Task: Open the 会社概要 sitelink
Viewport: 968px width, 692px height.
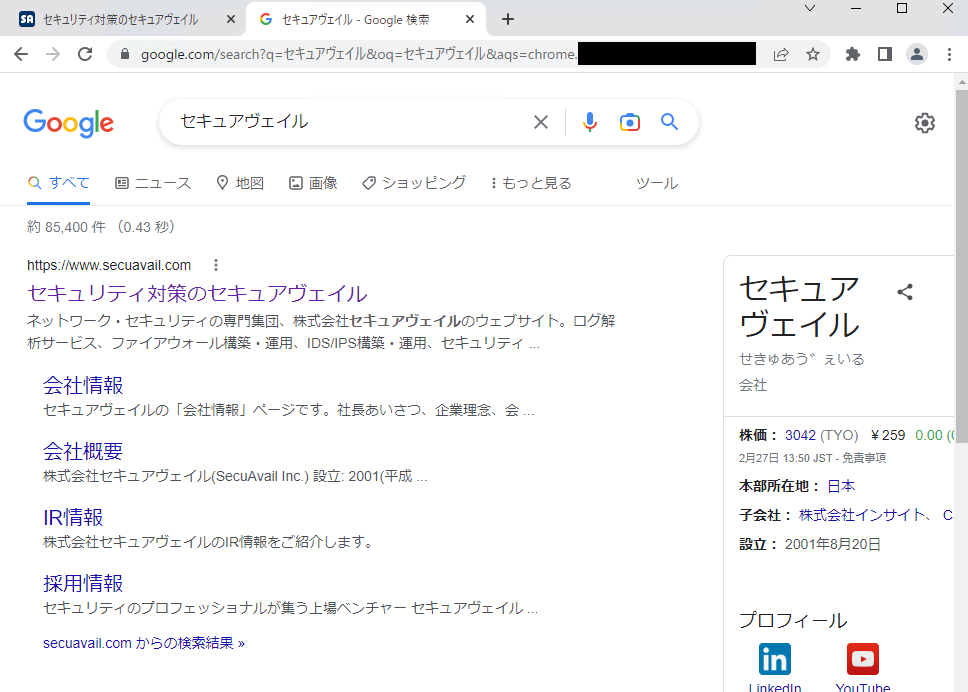Action: tap(83, 451)
